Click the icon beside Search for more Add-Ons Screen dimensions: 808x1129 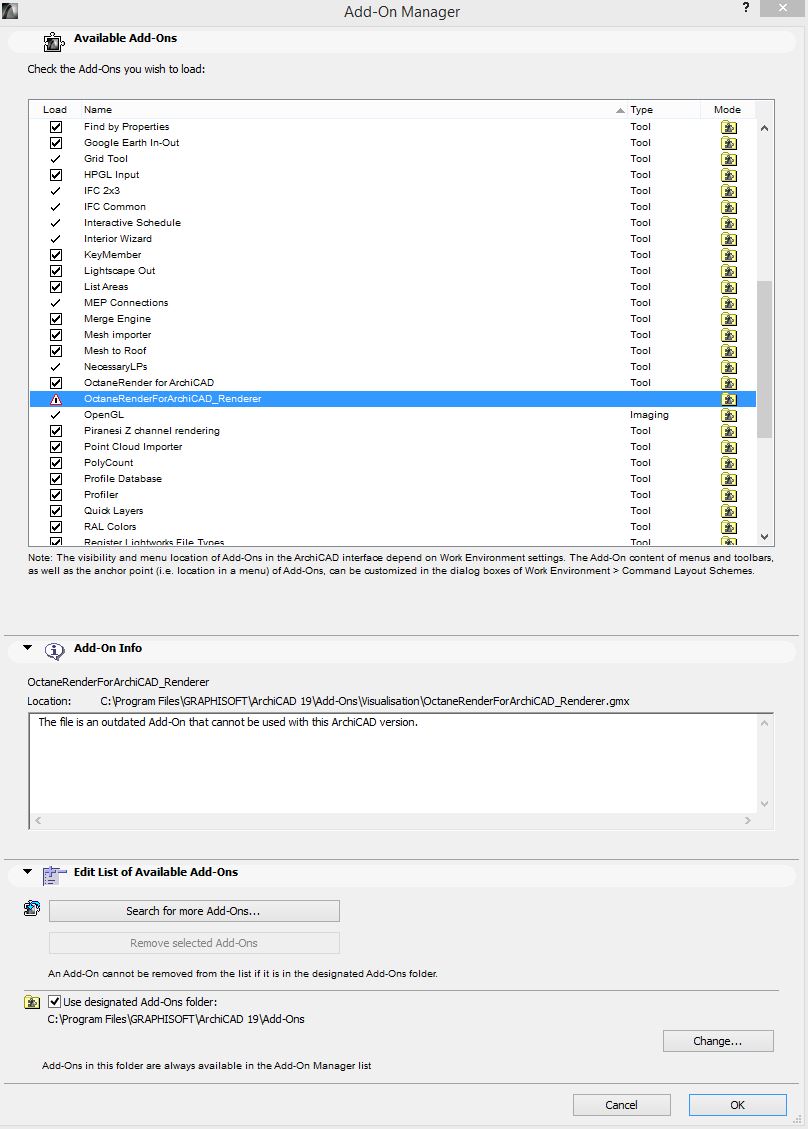tap(32, 908)
